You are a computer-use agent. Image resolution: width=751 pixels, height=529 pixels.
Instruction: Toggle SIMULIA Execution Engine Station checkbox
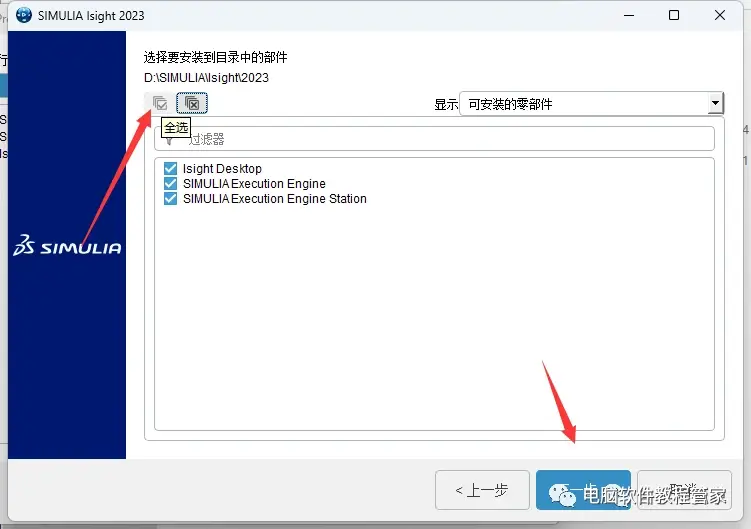(170, 198)
